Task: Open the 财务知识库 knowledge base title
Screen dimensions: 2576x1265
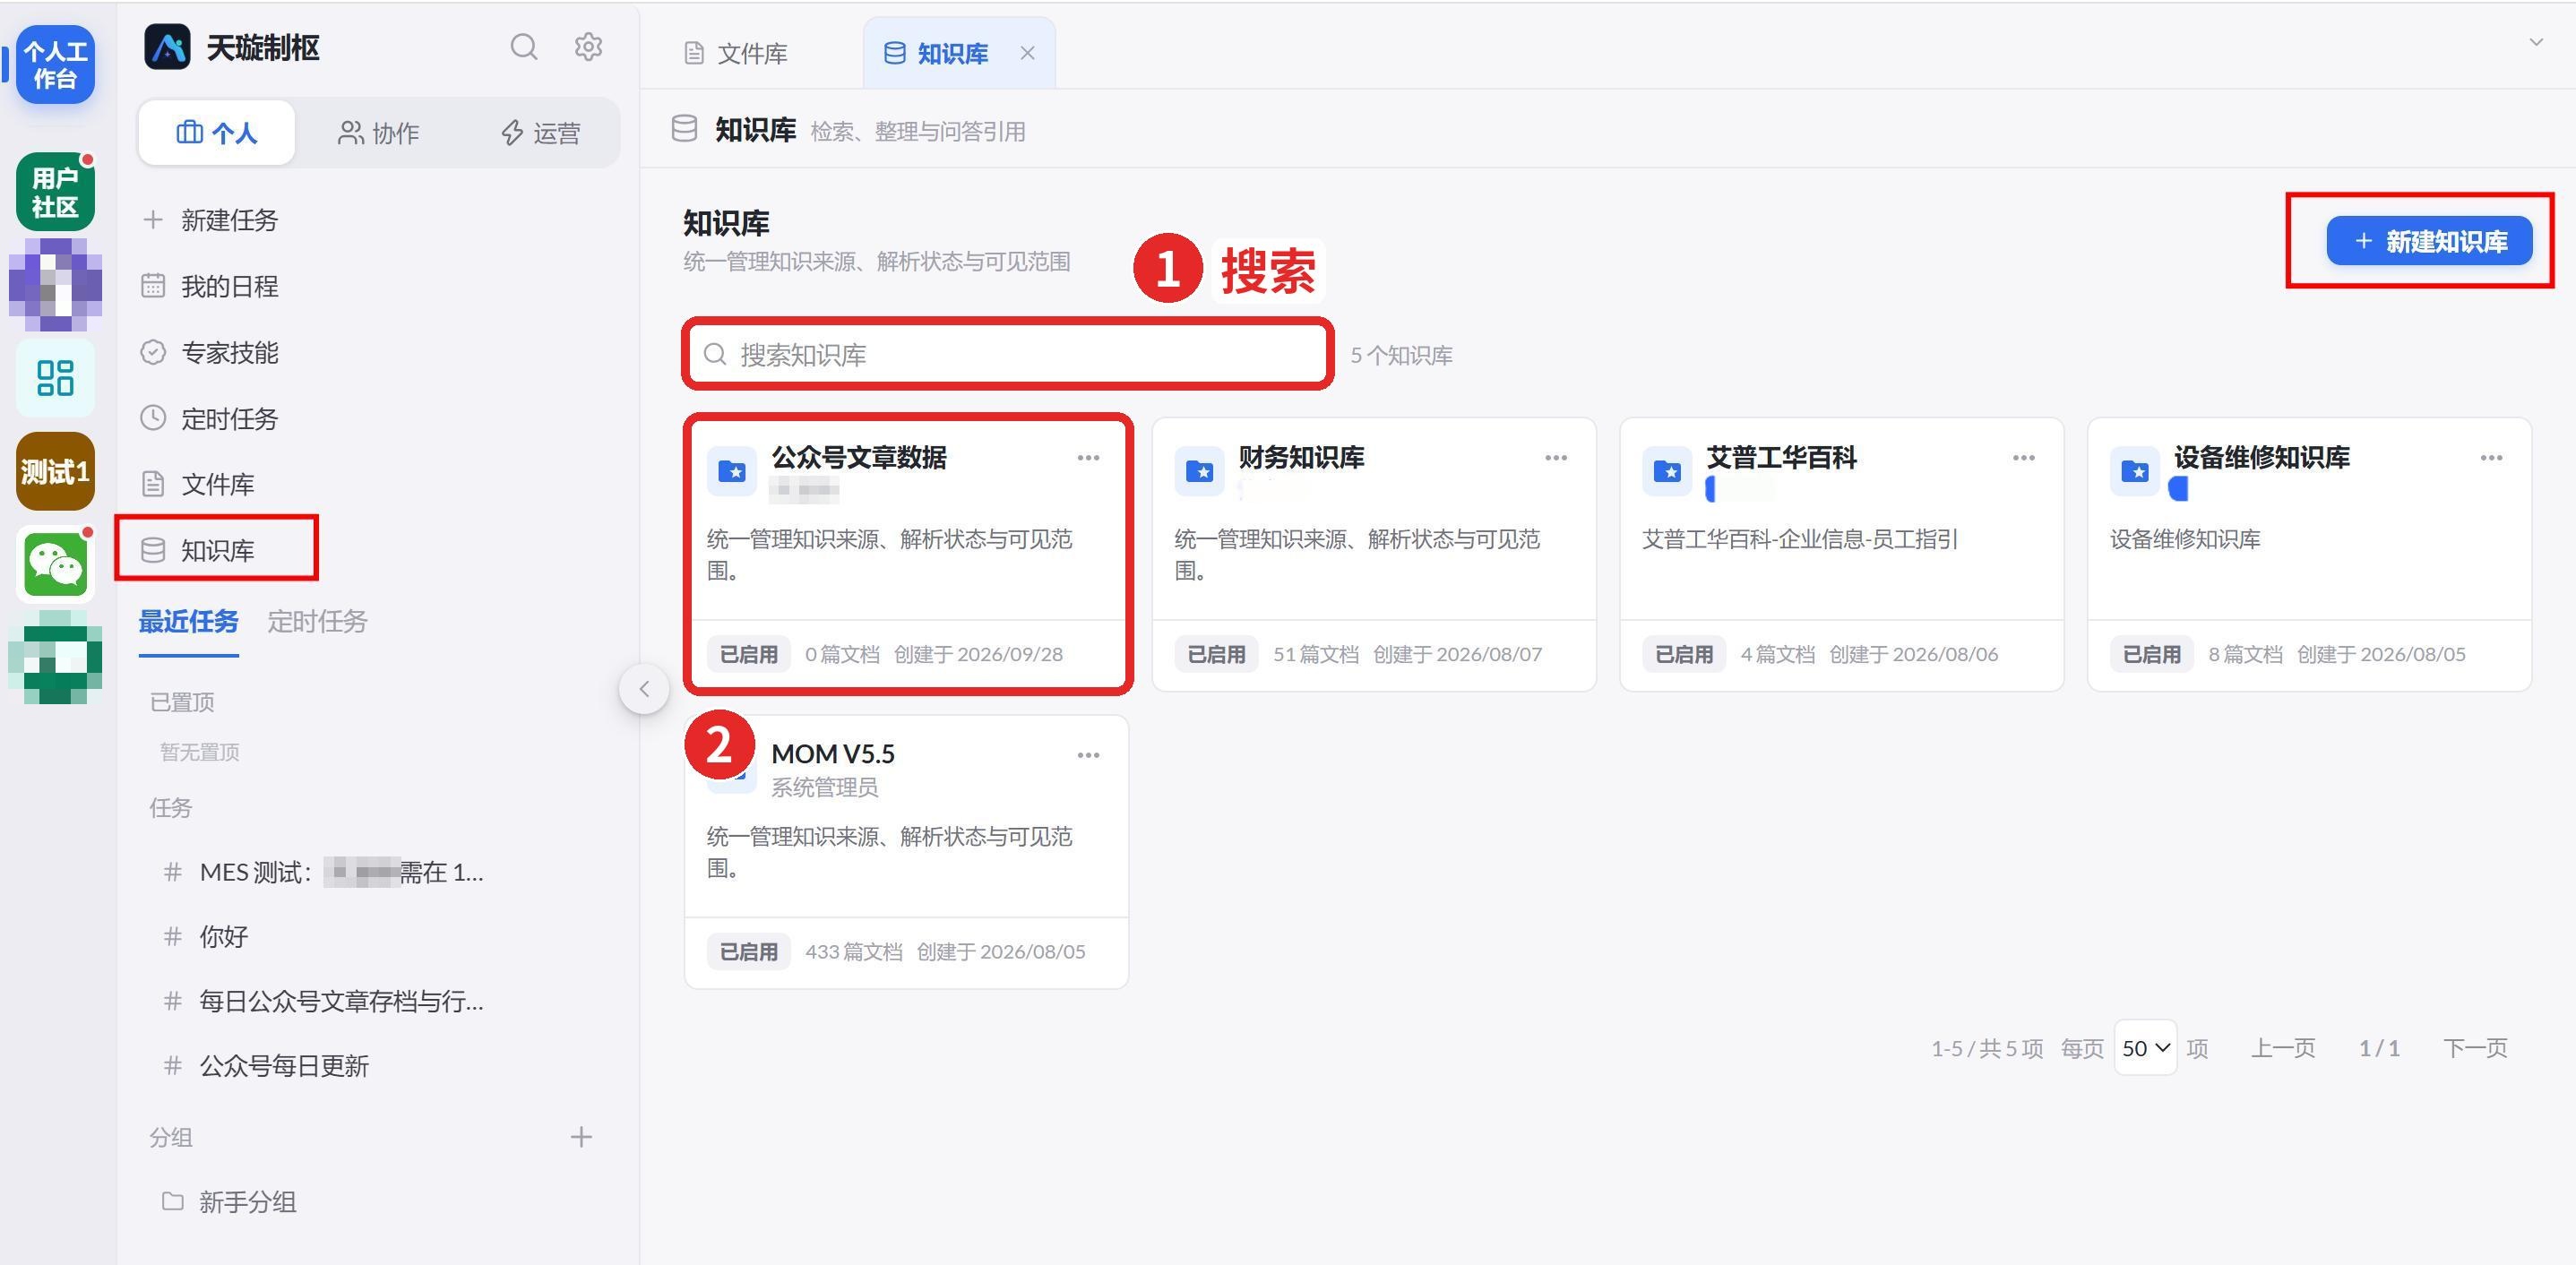Action: [x=1301, y=458]
